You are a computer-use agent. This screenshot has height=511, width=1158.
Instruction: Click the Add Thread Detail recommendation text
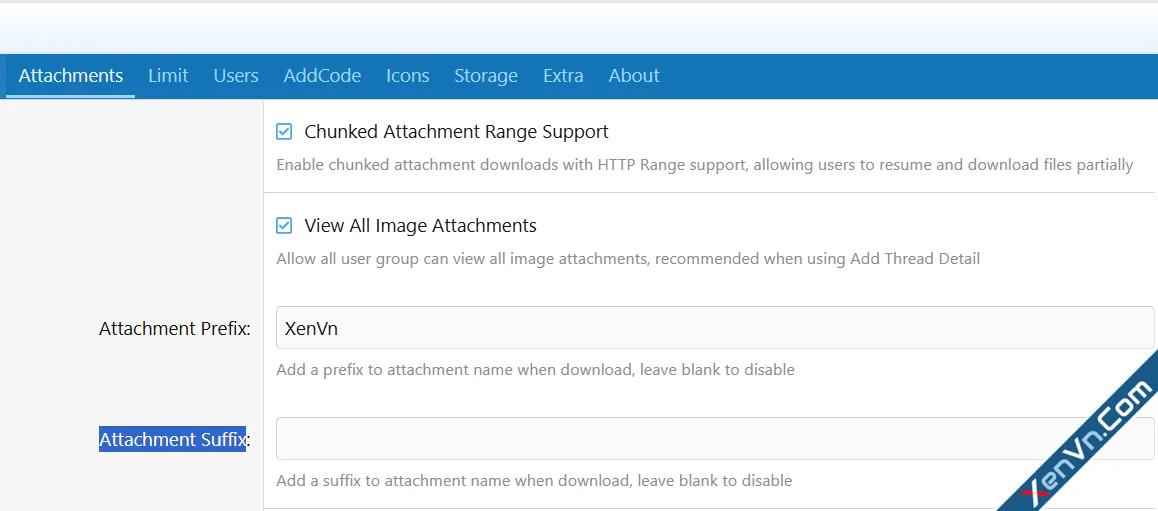coord(628,259)
